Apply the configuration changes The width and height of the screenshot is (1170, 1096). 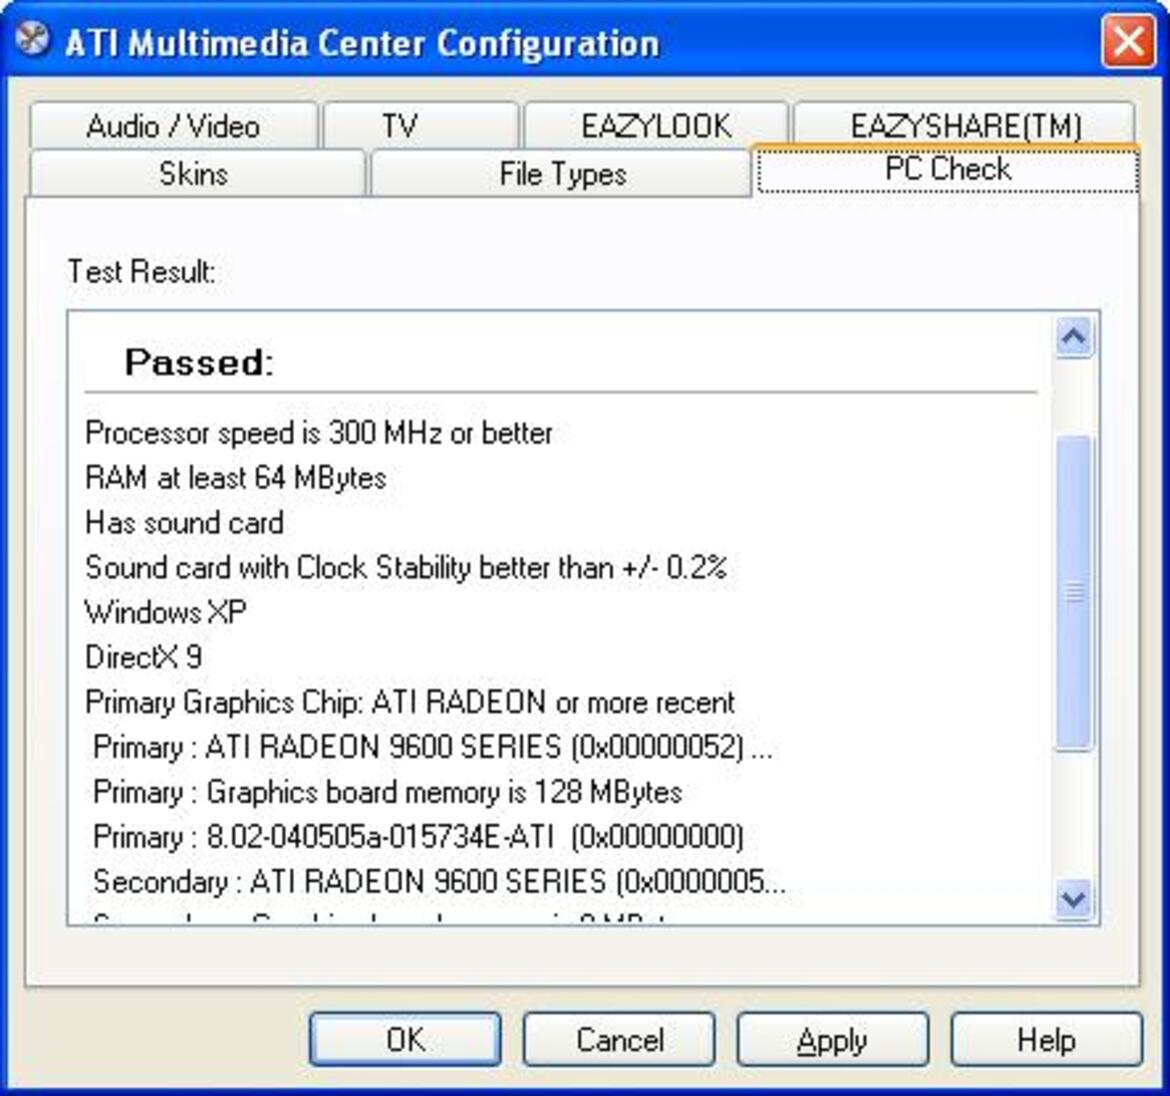[x=833, y=1039]
